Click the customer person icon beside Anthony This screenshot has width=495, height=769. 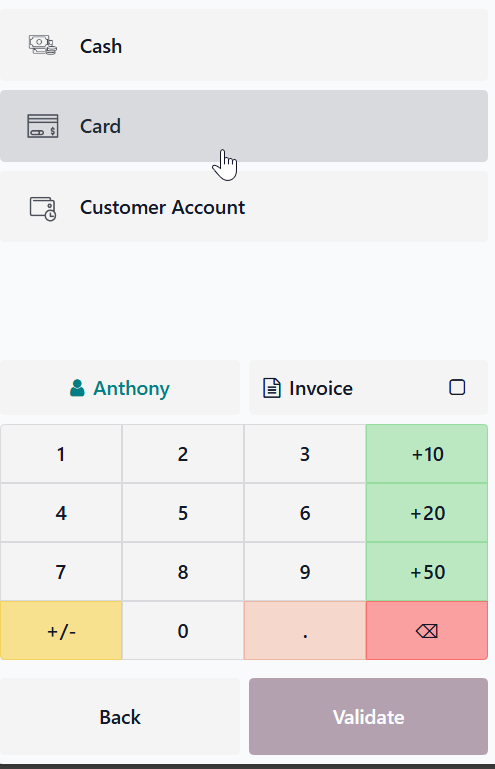[x=77, y=388]
